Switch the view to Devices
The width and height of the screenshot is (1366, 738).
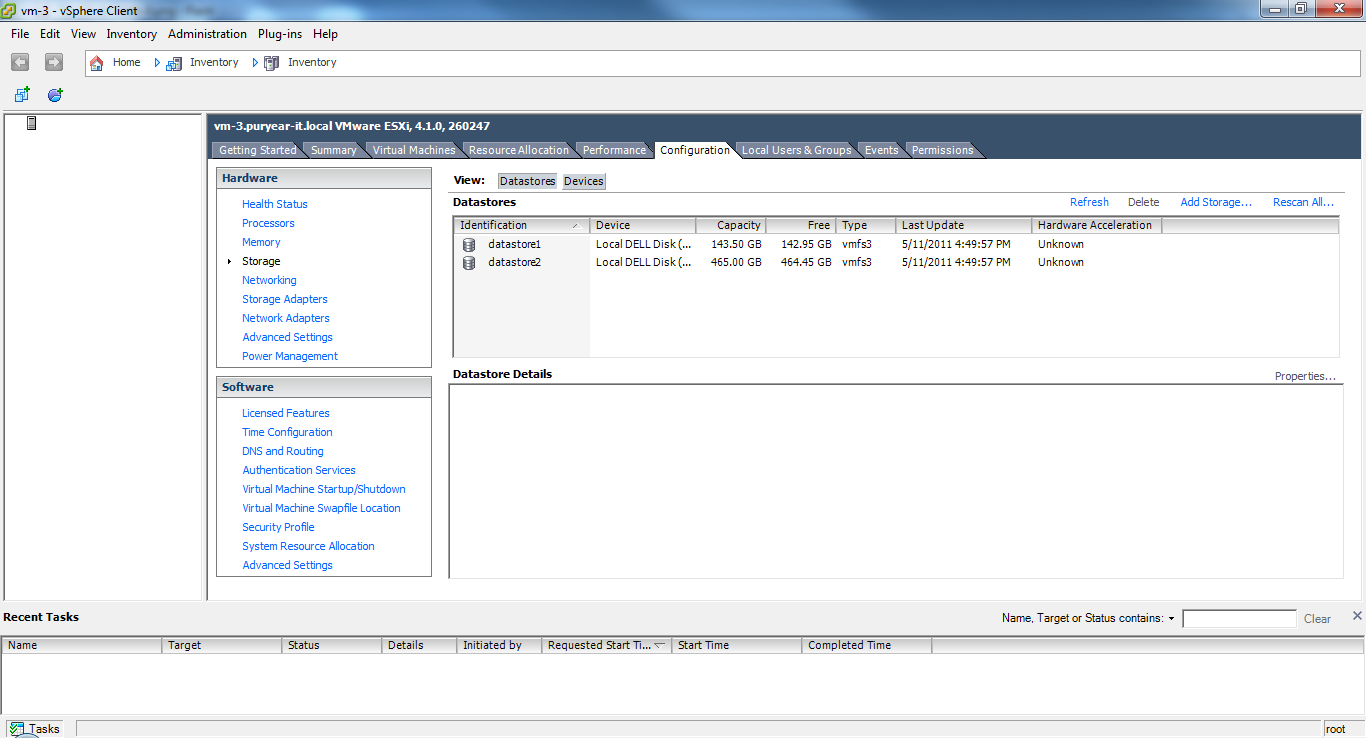(583, 181)
